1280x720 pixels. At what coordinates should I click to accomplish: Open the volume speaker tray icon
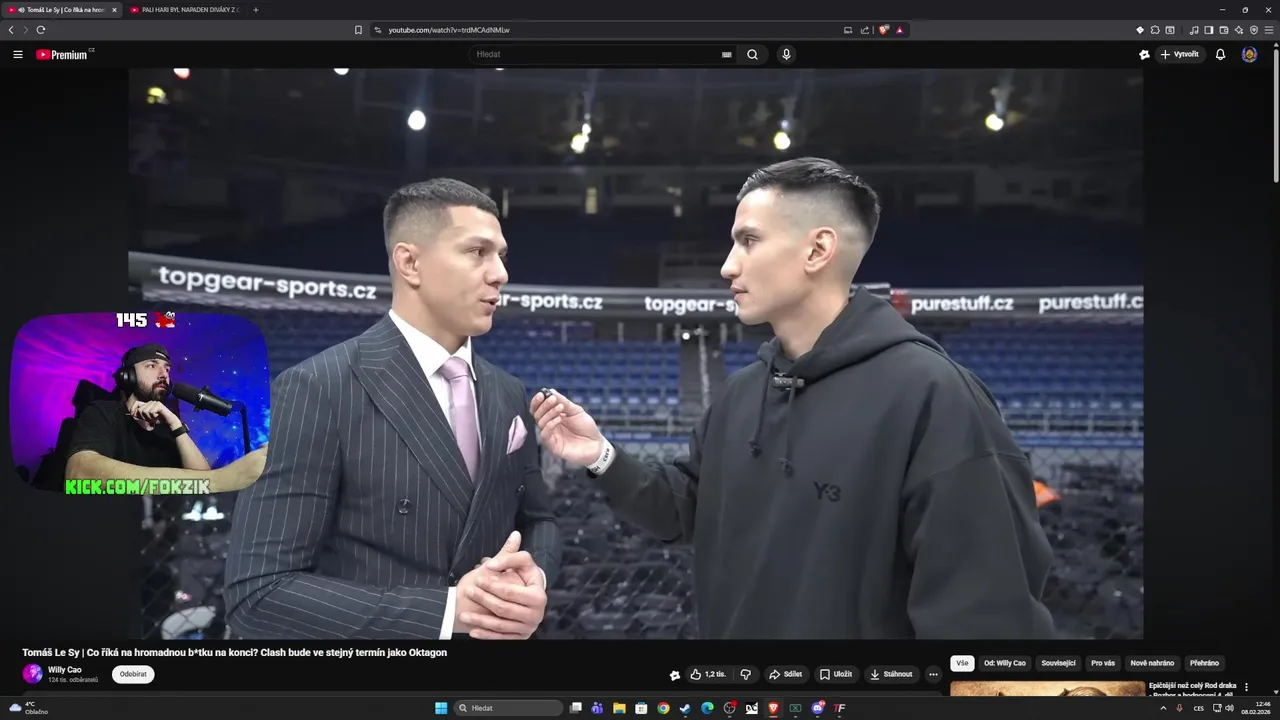click(x=1229, y=708)
